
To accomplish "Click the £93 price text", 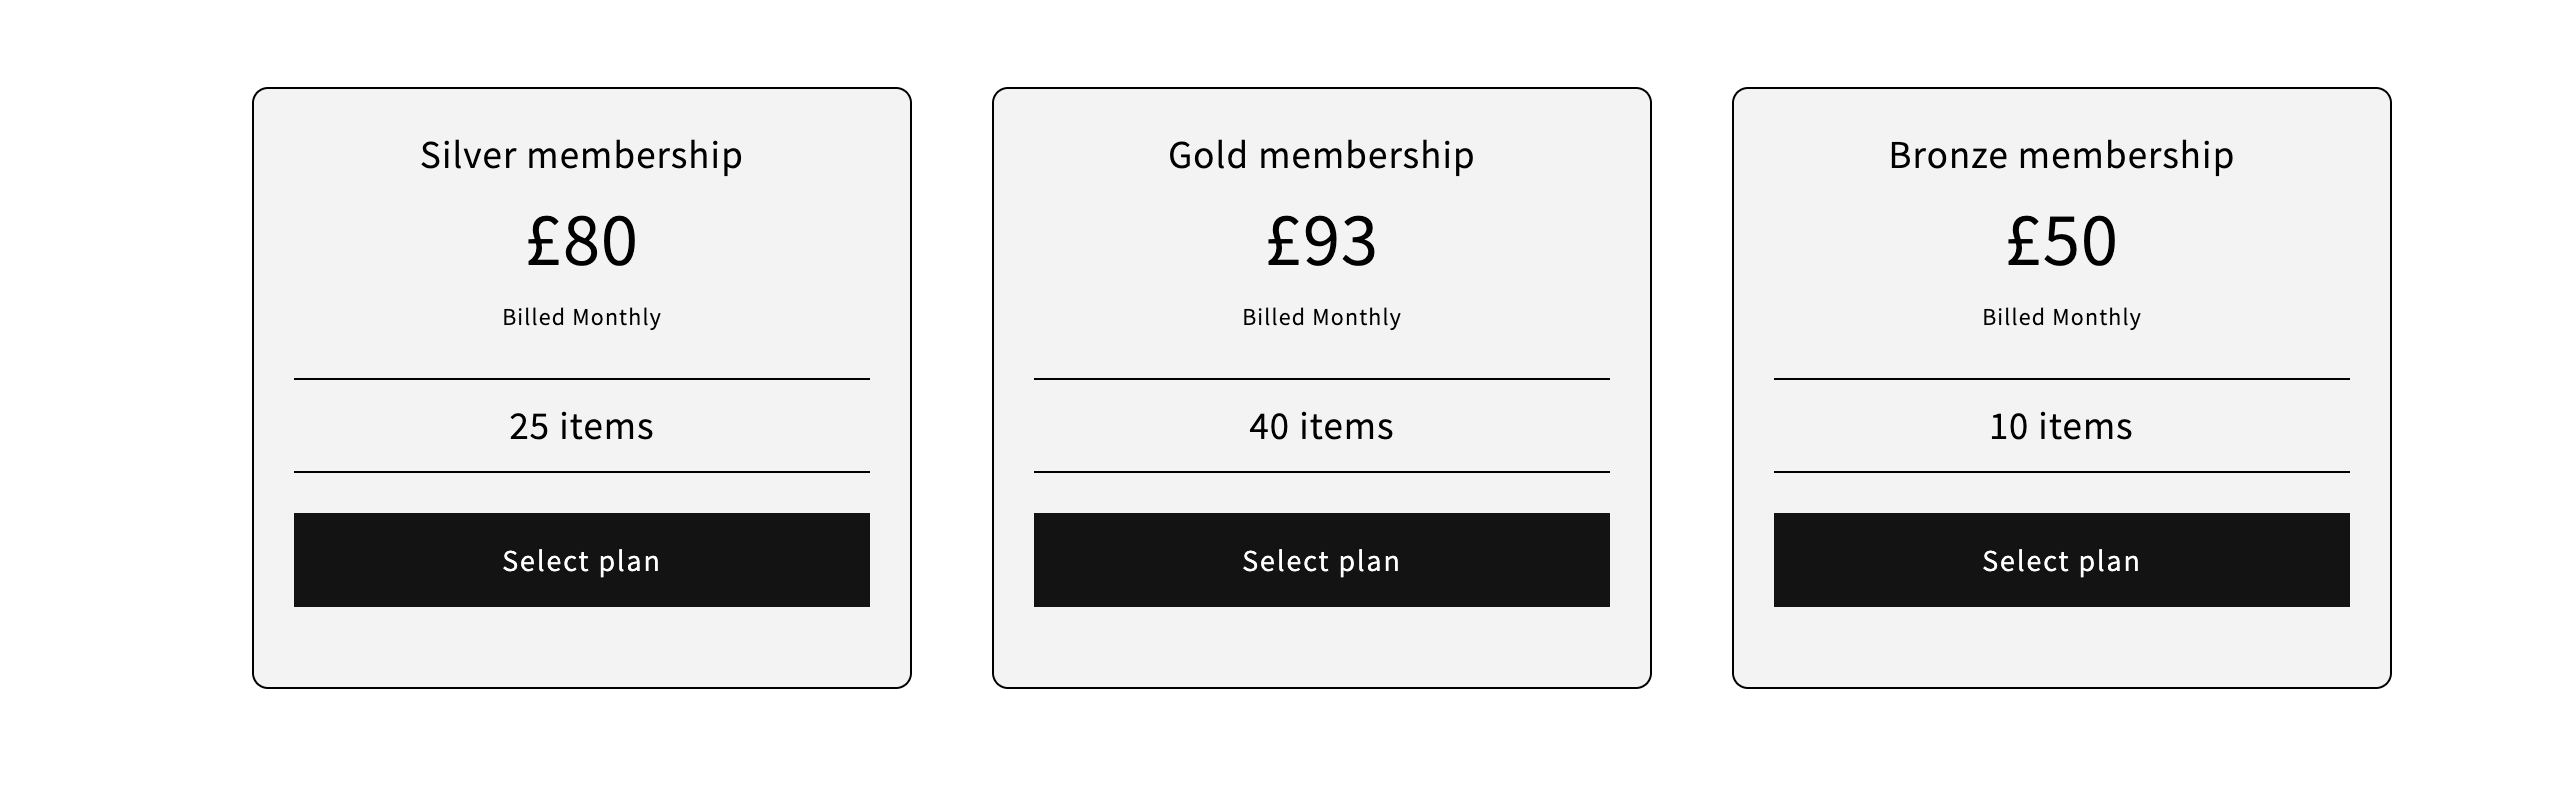I will coord(1321,241).
